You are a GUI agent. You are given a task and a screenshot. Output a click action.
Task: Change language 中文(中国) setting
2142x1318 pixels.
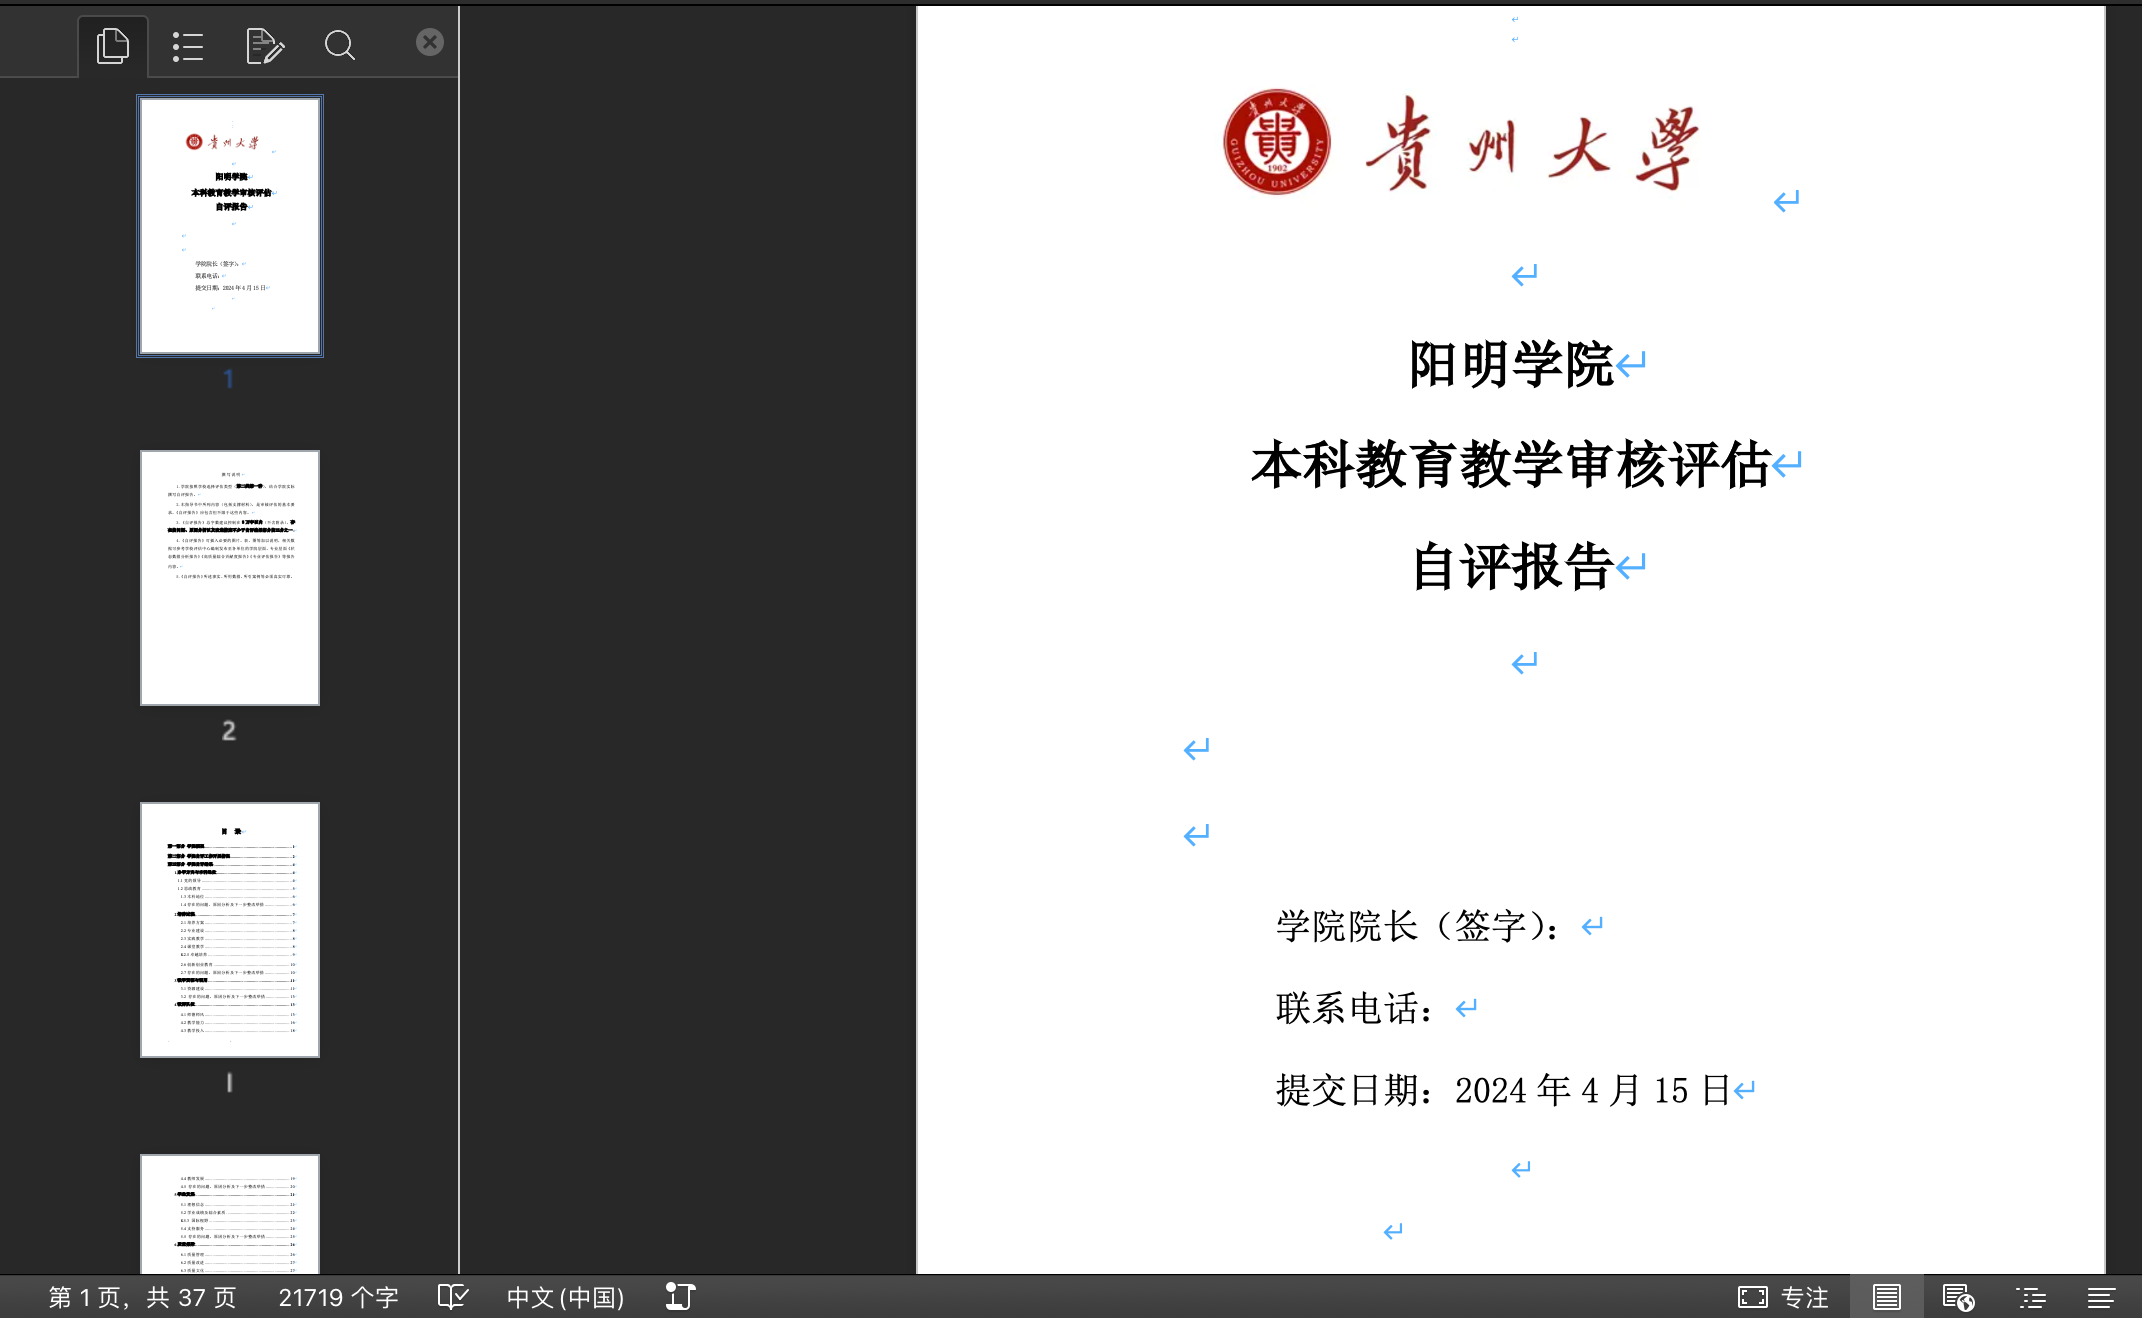[565, 1297]
